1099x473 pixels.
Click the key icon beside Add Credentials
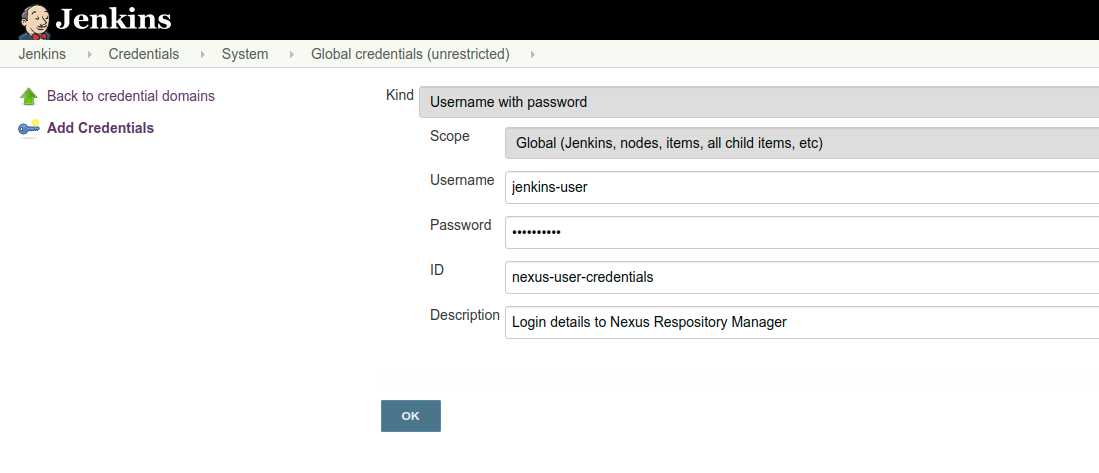point(29,128)
